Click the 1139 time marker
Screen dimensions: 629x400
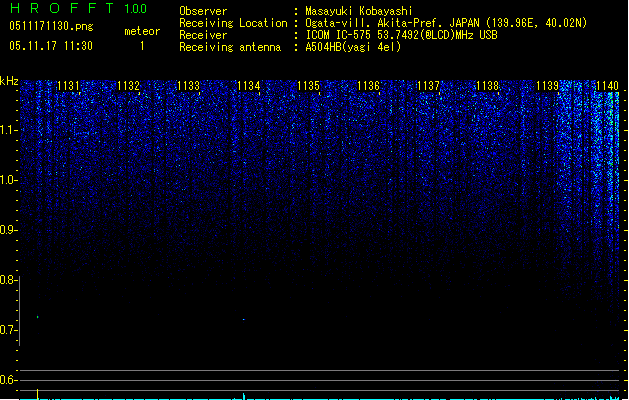(x=547, y=86)
